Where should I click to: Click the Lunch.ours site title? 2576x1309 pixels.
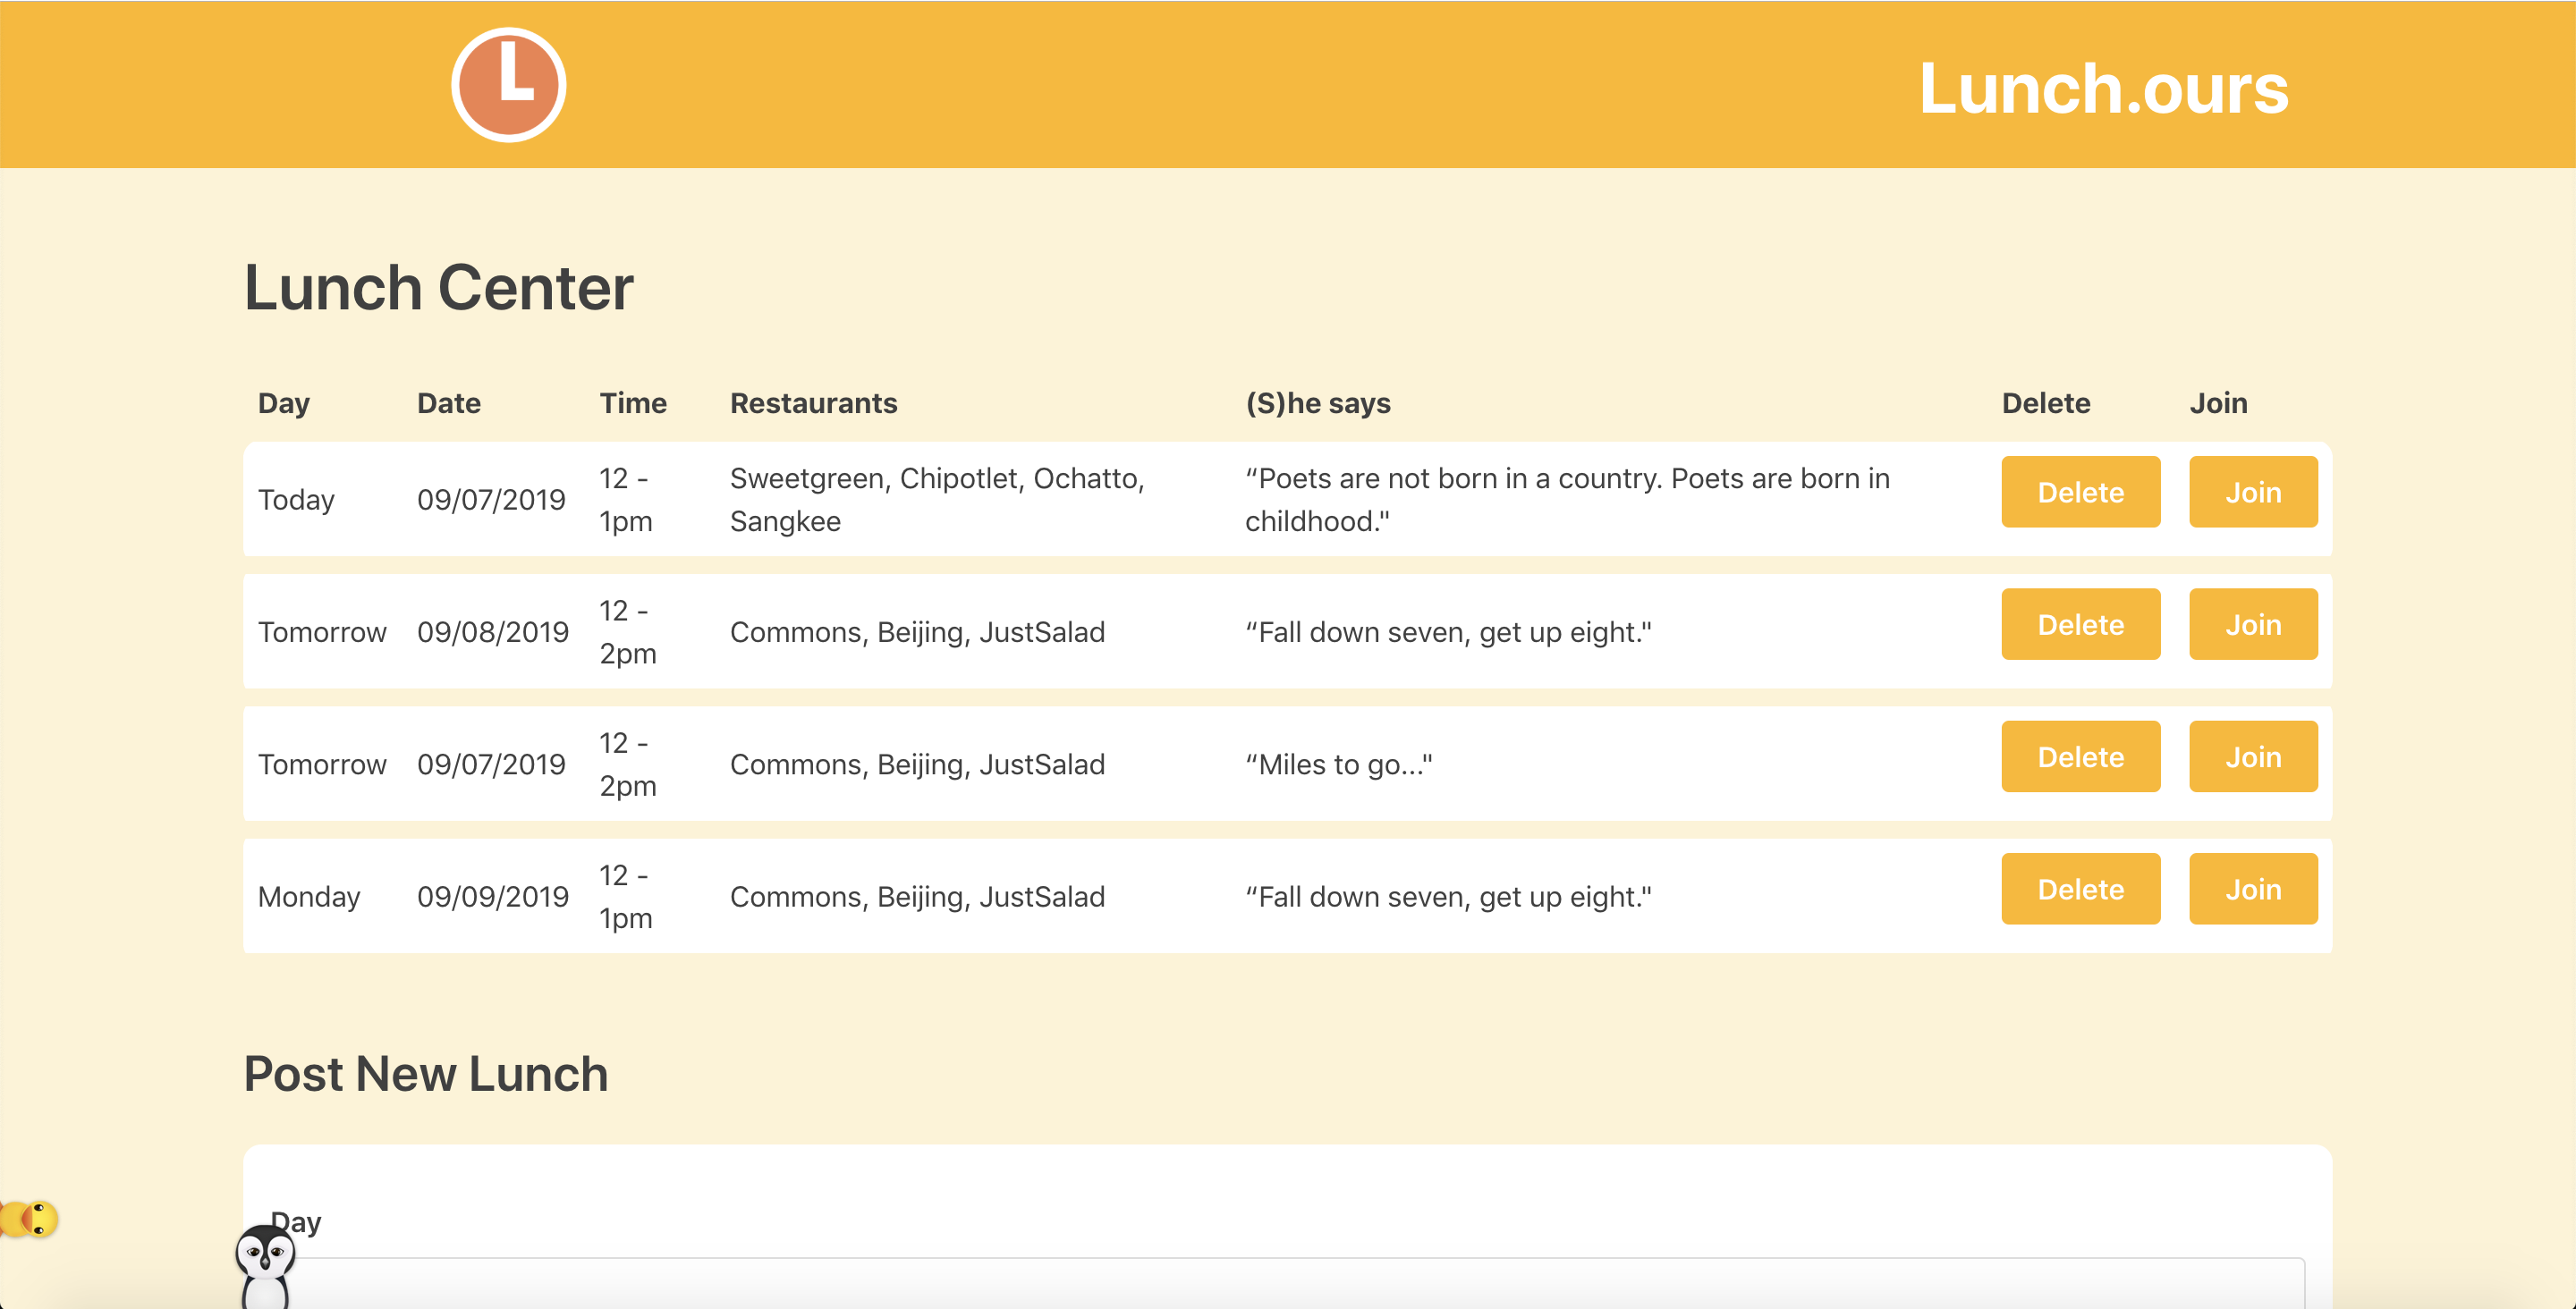tap(2102, 88)
